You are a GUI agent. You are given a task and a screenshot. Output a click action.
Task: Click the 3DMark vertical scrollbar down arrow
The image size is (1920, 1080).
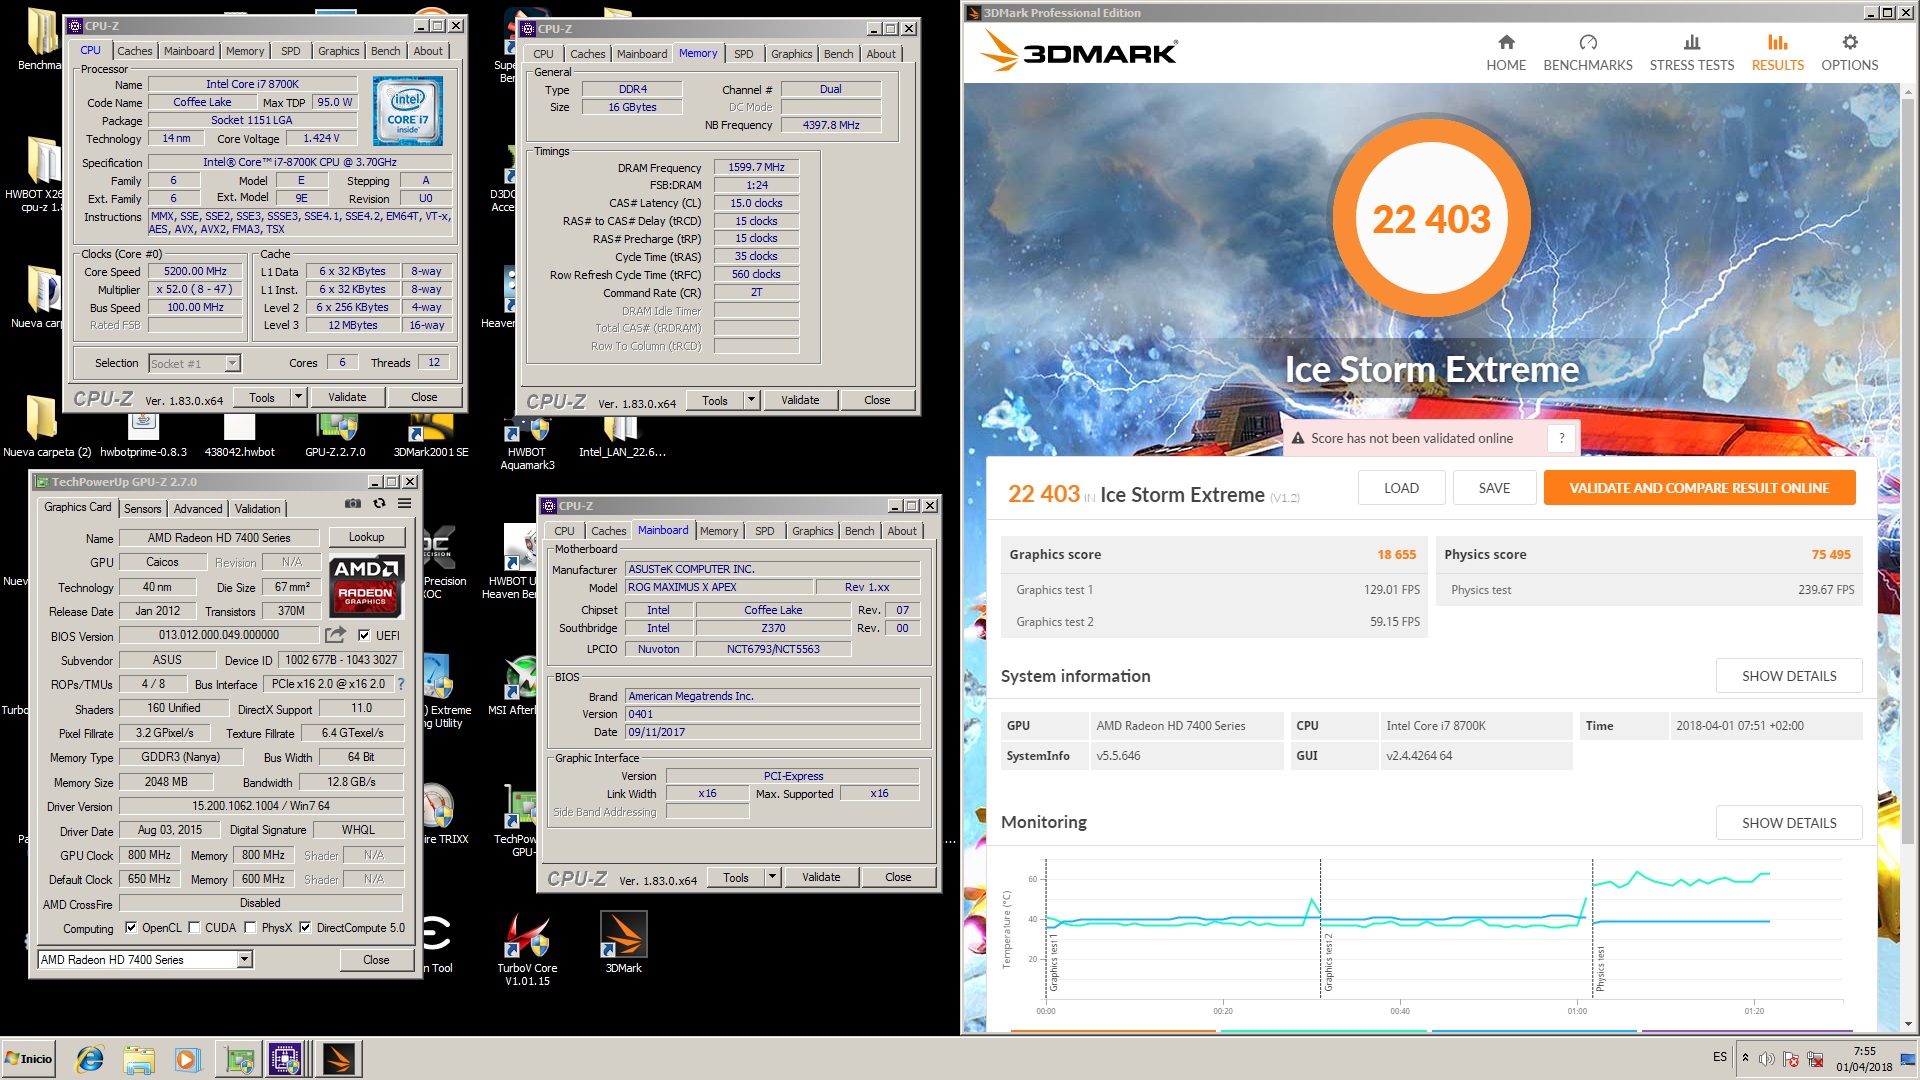coord(1908,1023)
